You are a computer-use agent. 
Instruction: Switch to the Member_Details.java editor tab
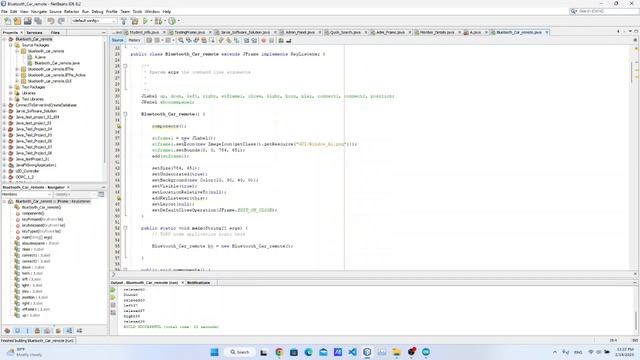pyautogui.click(x=437, y=32)
